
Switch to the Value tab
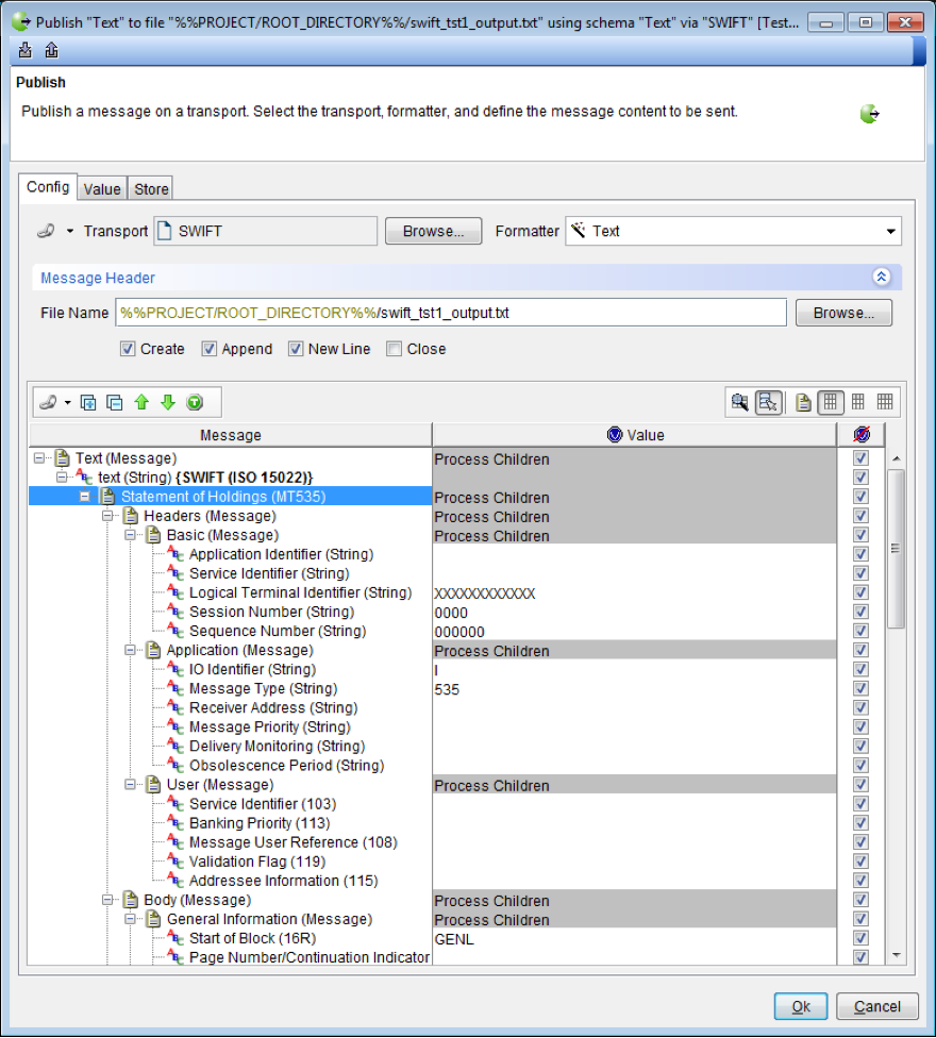pyautogui.click(x=102, y=189)
